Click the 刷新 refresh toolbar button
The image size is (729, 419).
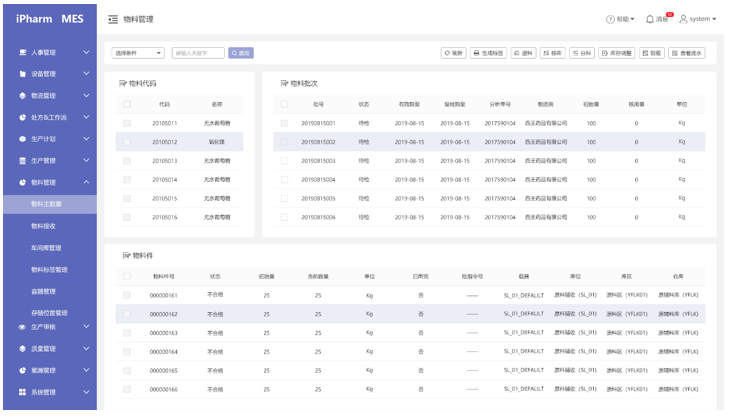[x=453, y=53]
